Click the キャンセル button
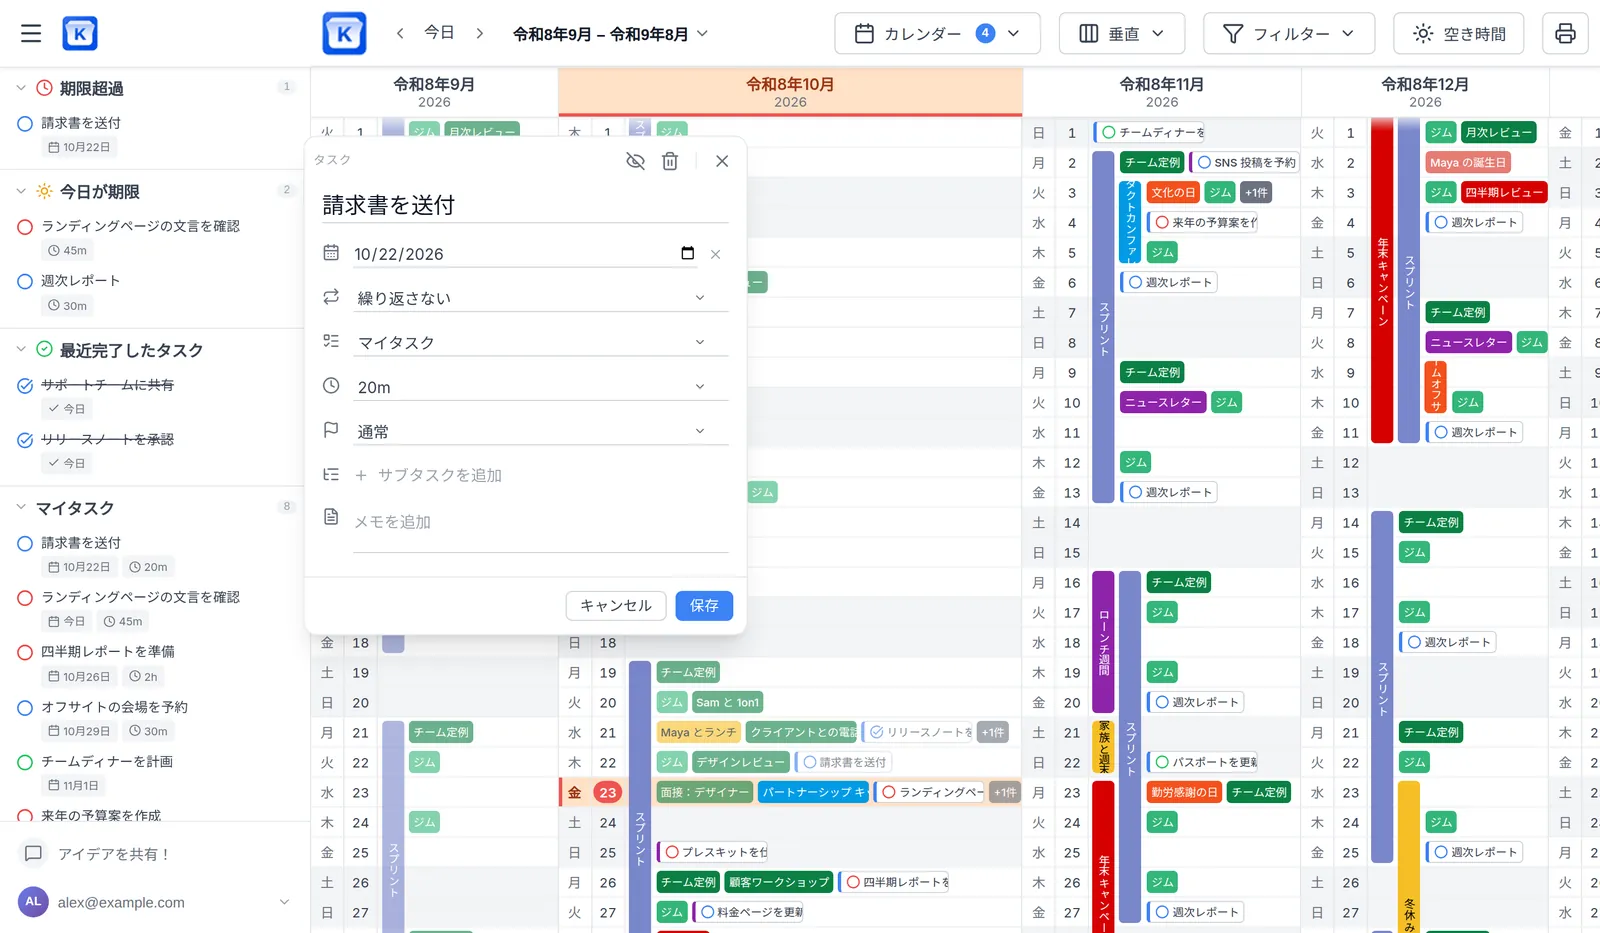The image size is (1600, 933). 616,606
